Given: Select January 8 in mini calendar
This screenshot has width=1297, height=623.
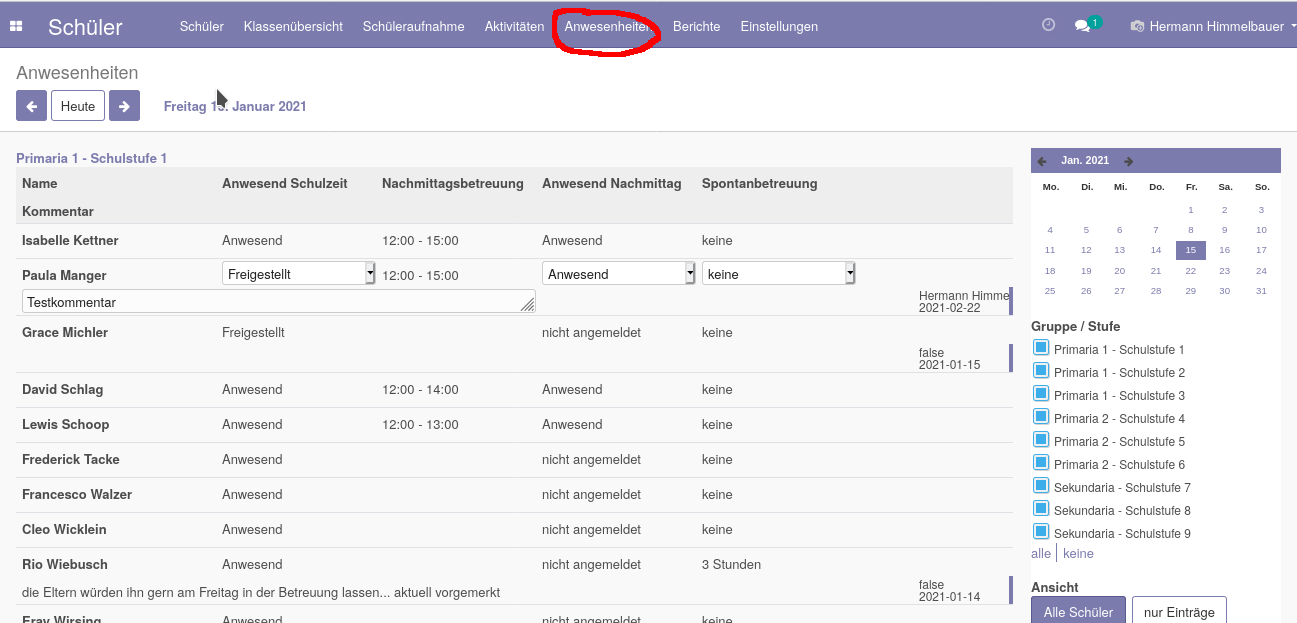Looking at the screenshot, I should (1191, 230).
